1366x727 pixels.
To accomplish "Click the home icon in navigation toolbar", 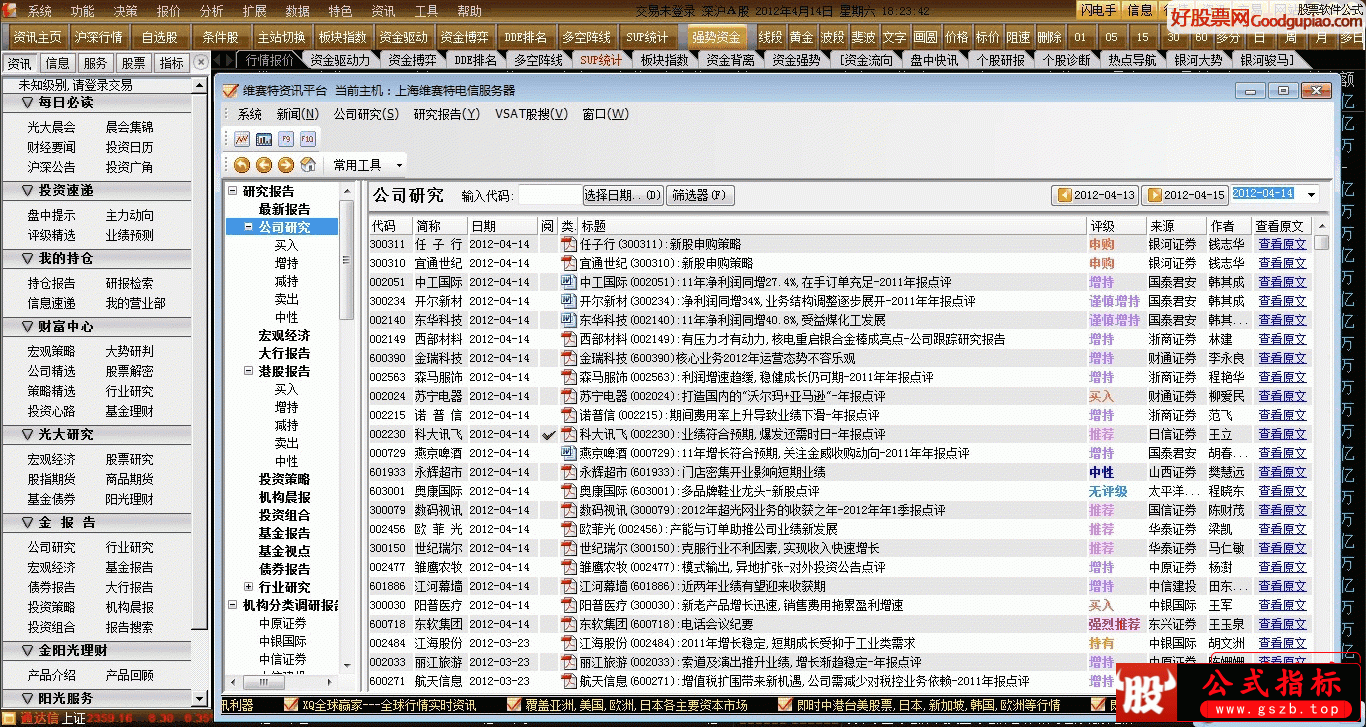I will pos(308,165).
